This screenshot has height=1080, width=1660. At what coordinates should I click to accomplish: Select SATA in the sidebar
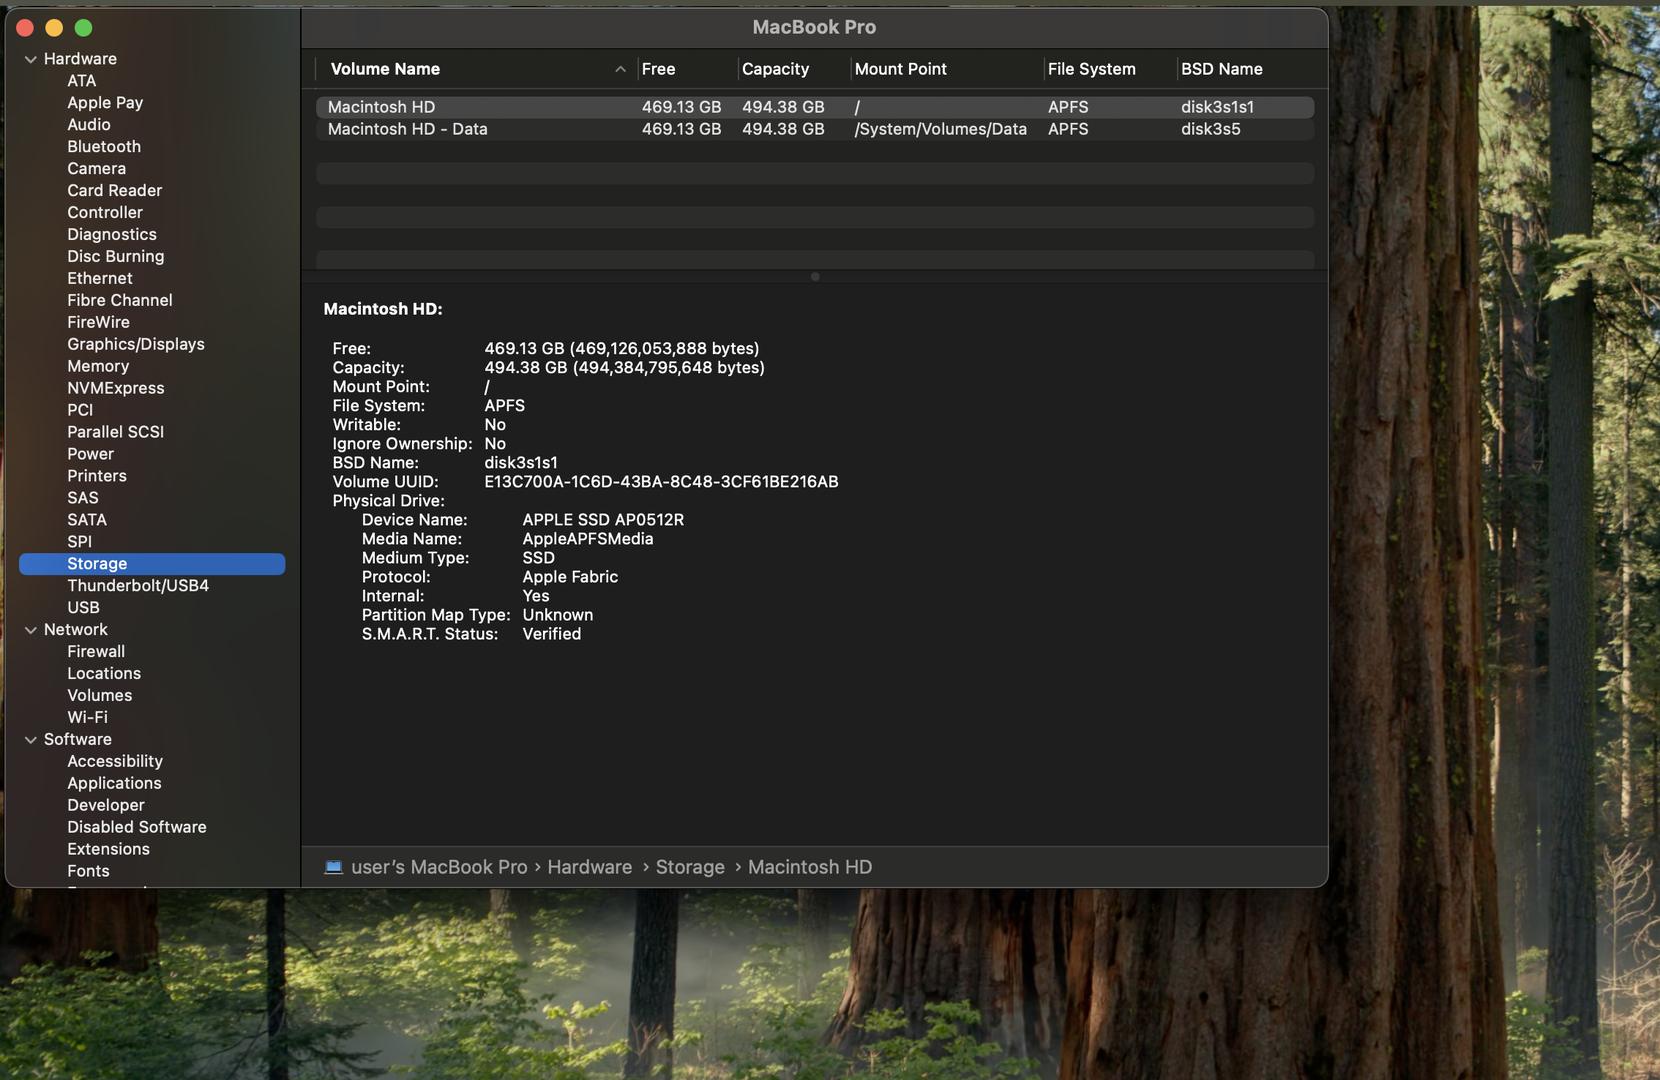click(87, 521)
